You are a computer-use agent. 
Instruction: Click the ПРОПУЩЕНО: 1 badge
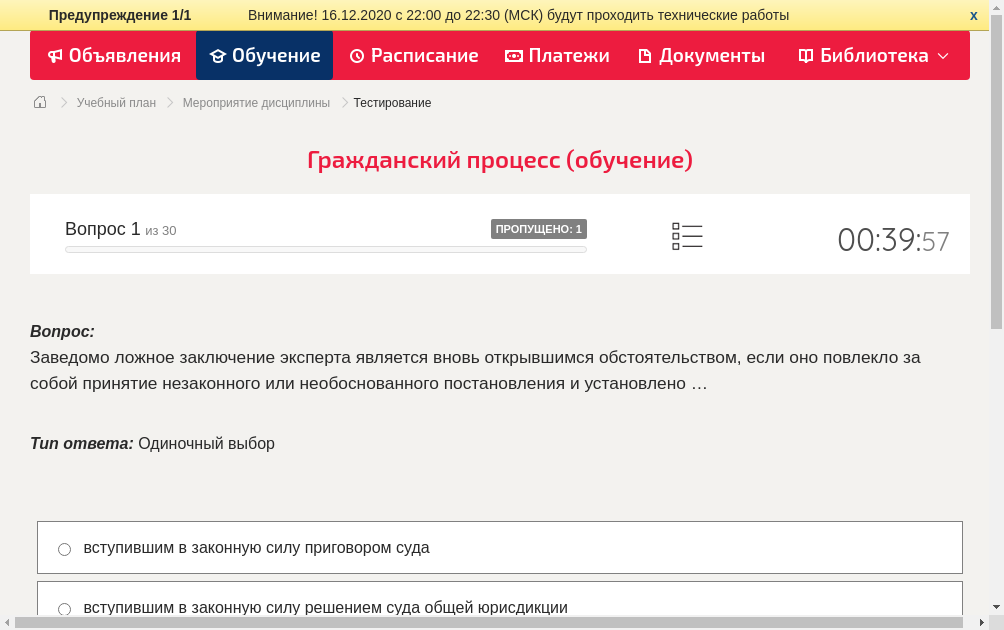tap(539, 228)
